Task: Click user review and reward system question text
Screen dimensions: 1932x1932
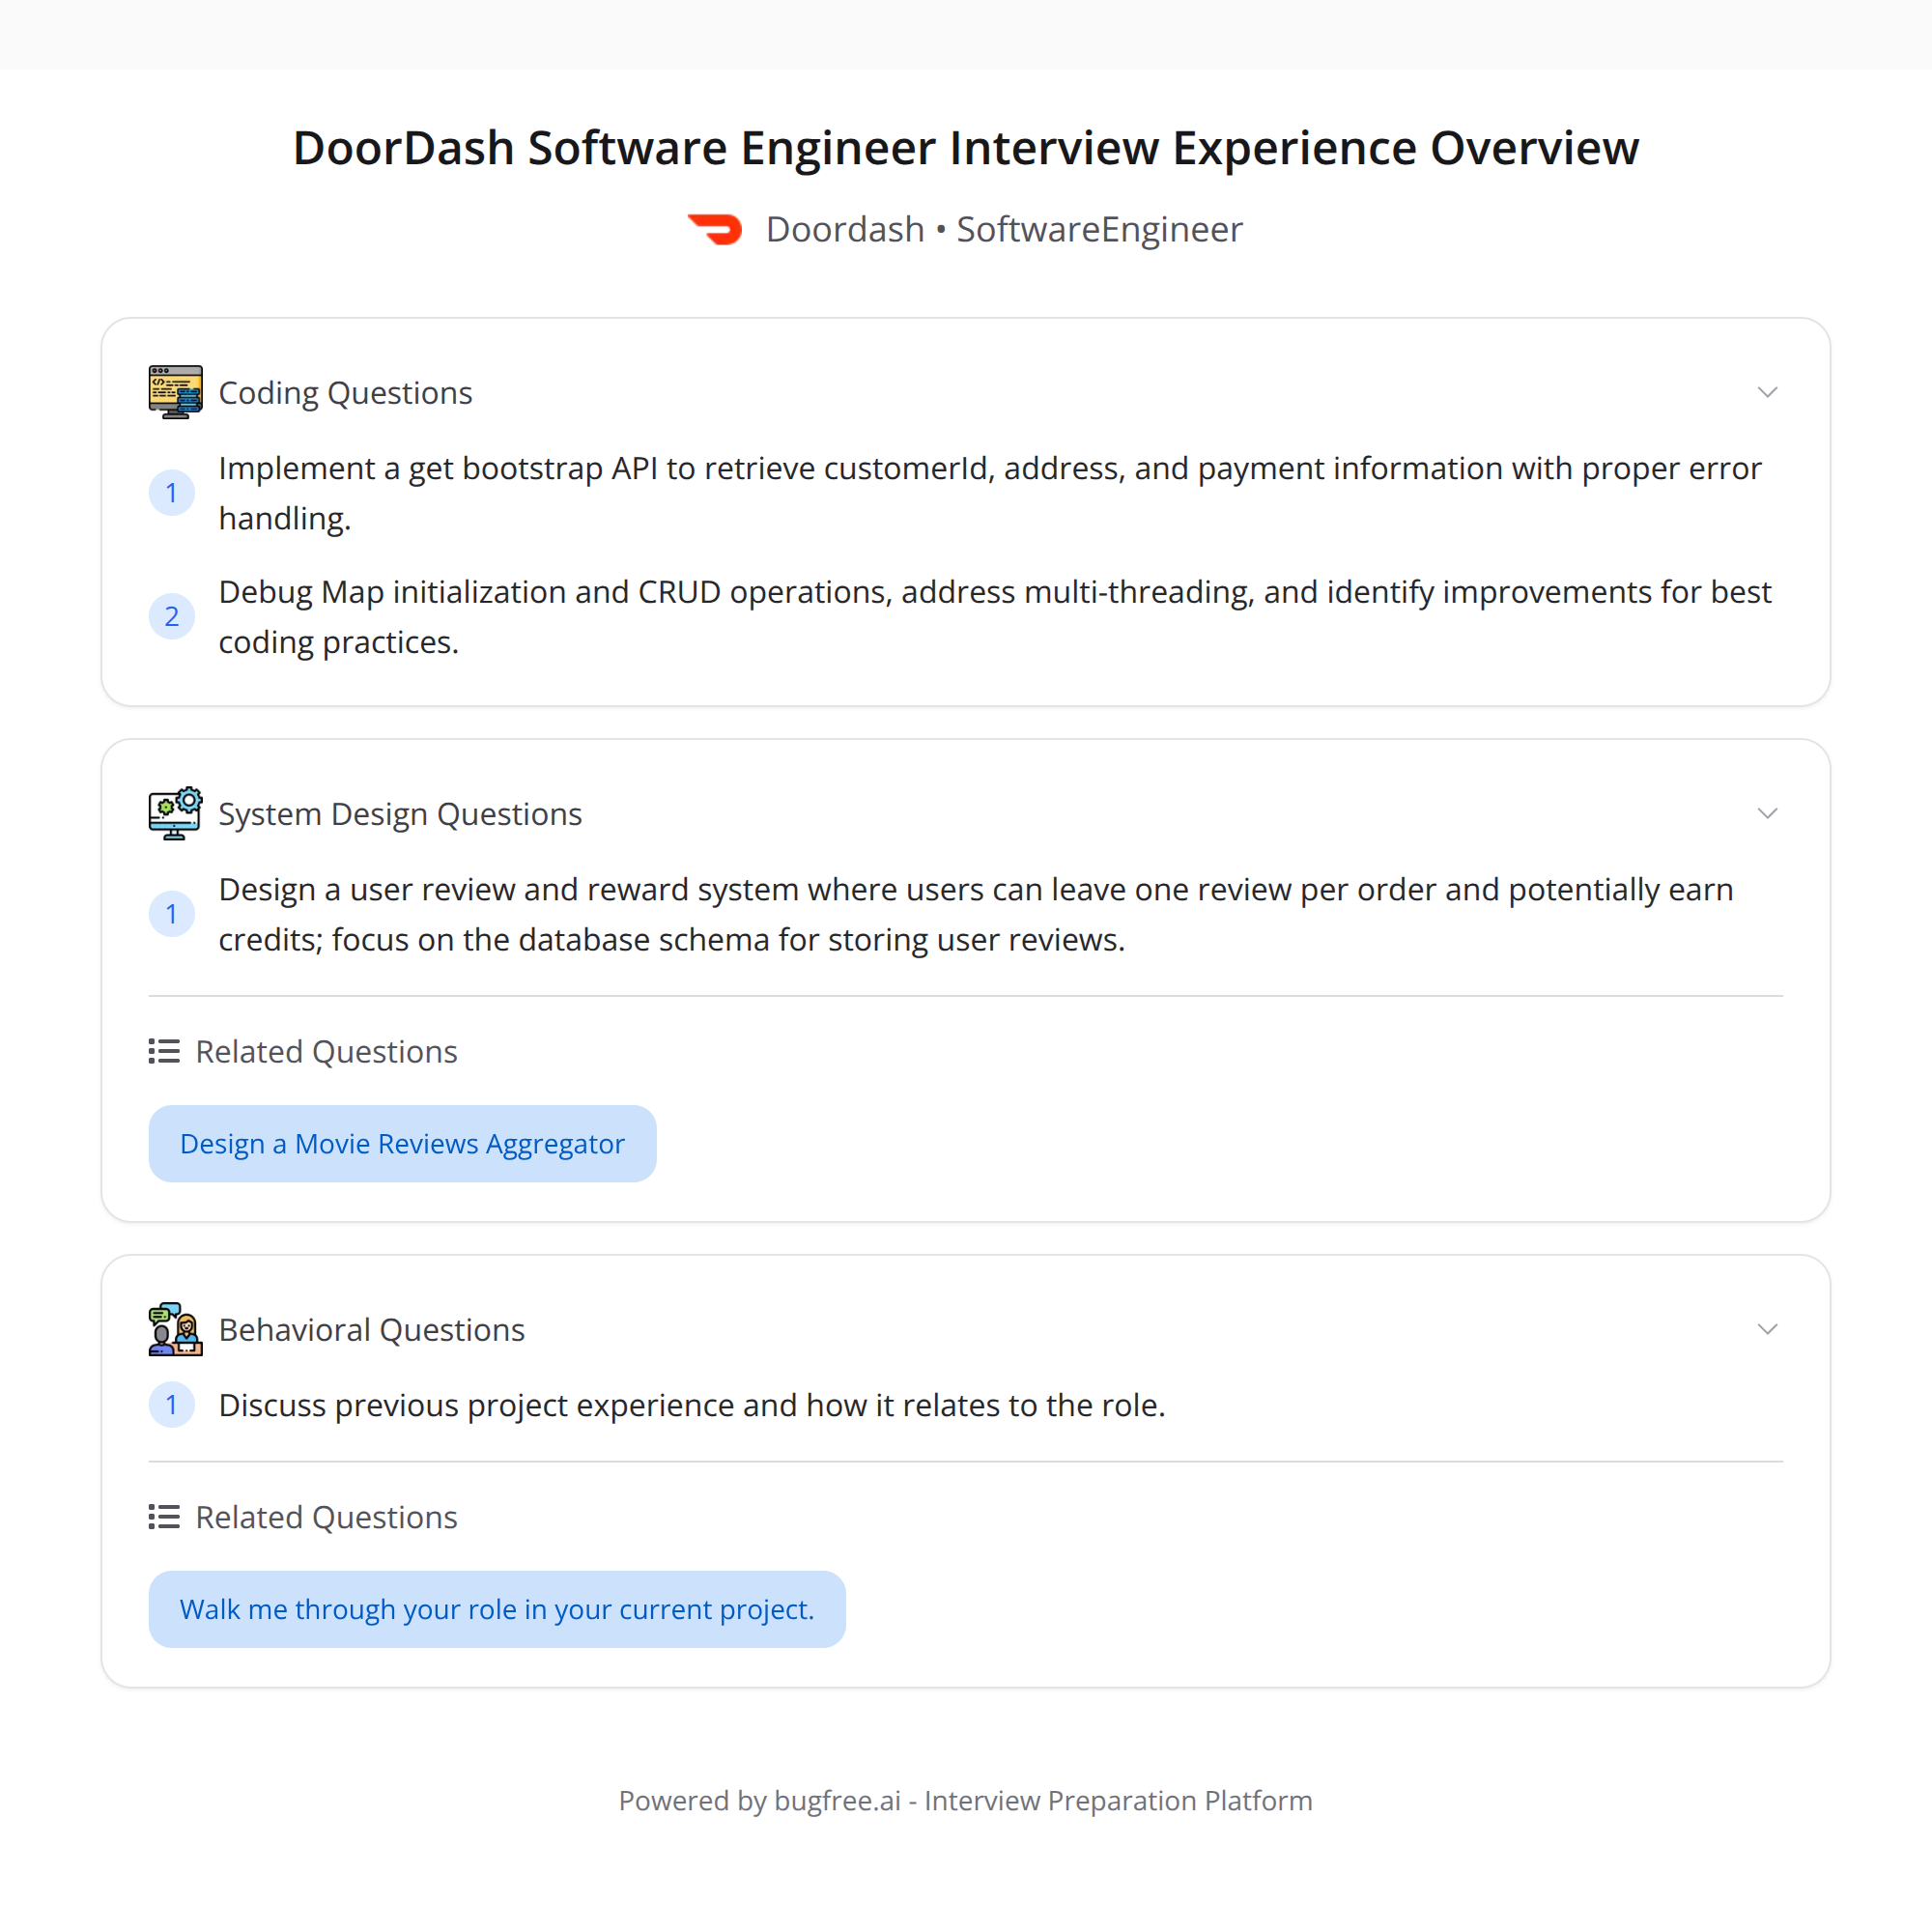Action: [x=976, y=914]
